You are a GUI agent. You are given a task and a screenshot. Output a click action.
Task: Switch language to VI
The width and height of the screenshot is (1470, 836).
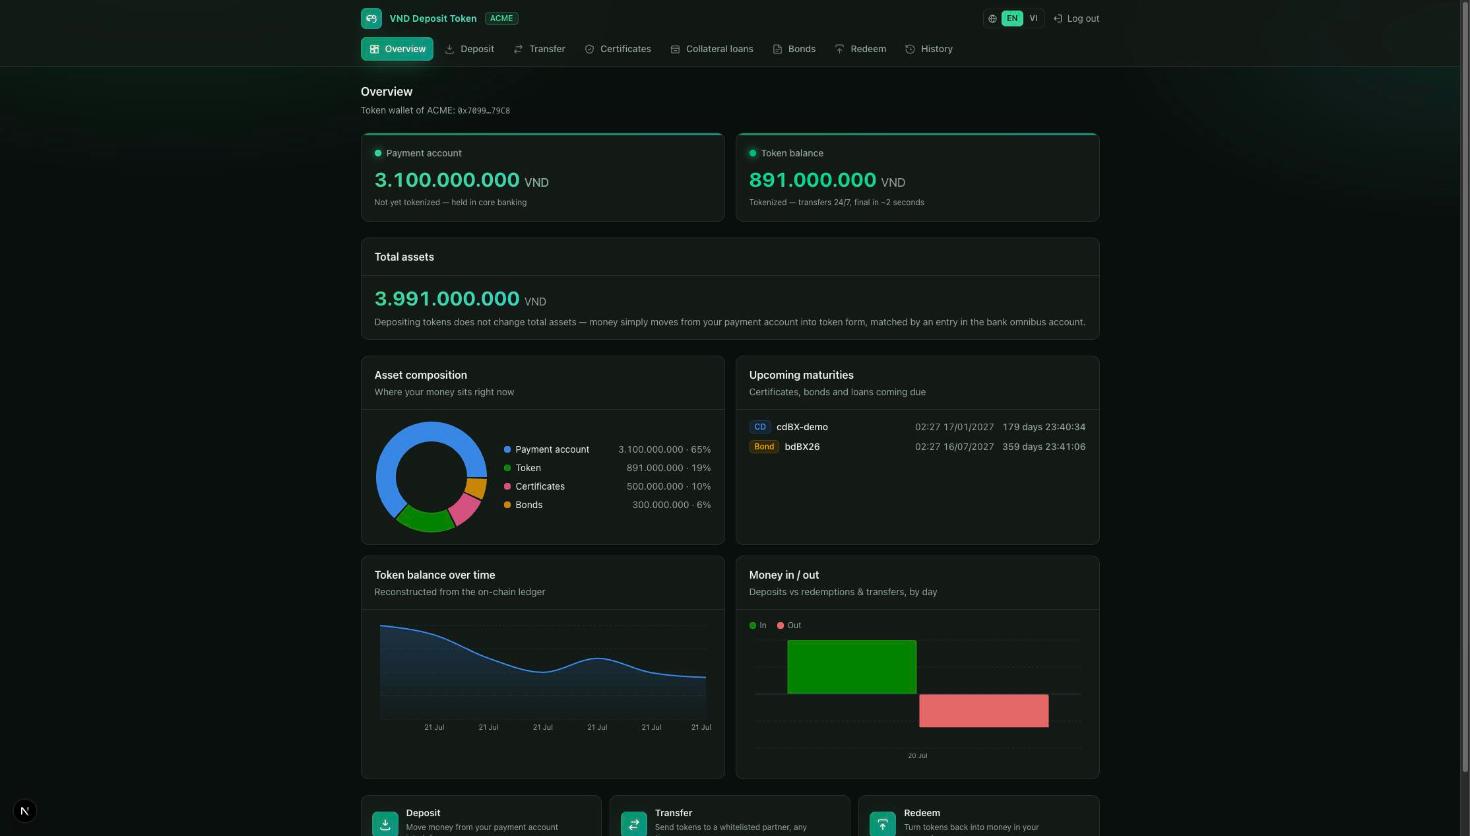click(1033, 18)
